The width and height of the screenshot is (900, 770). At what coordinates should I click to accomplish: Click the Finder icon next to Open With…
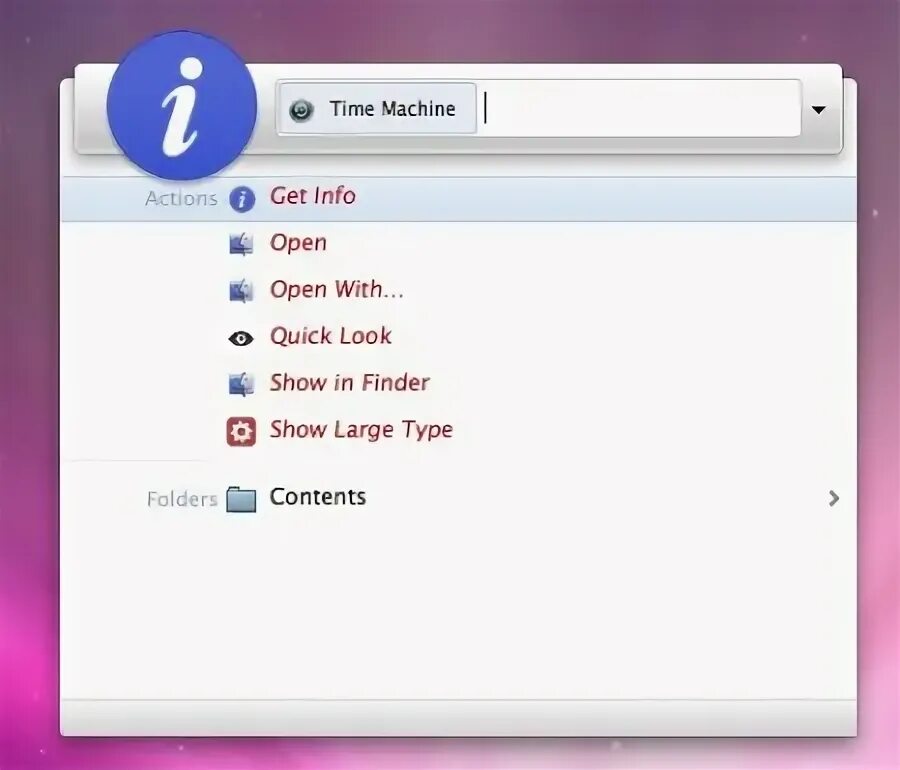[241, 290]
